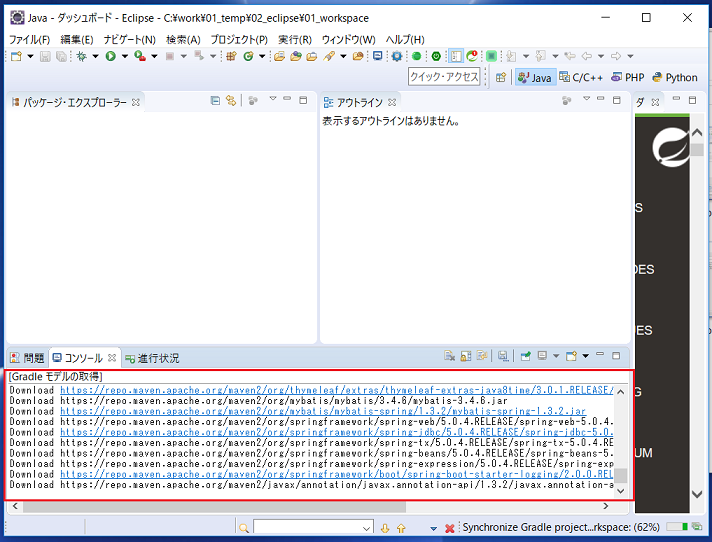Screen dimensions: 712x542
Task: Switch to the PHP perspective
Action: 628,78
